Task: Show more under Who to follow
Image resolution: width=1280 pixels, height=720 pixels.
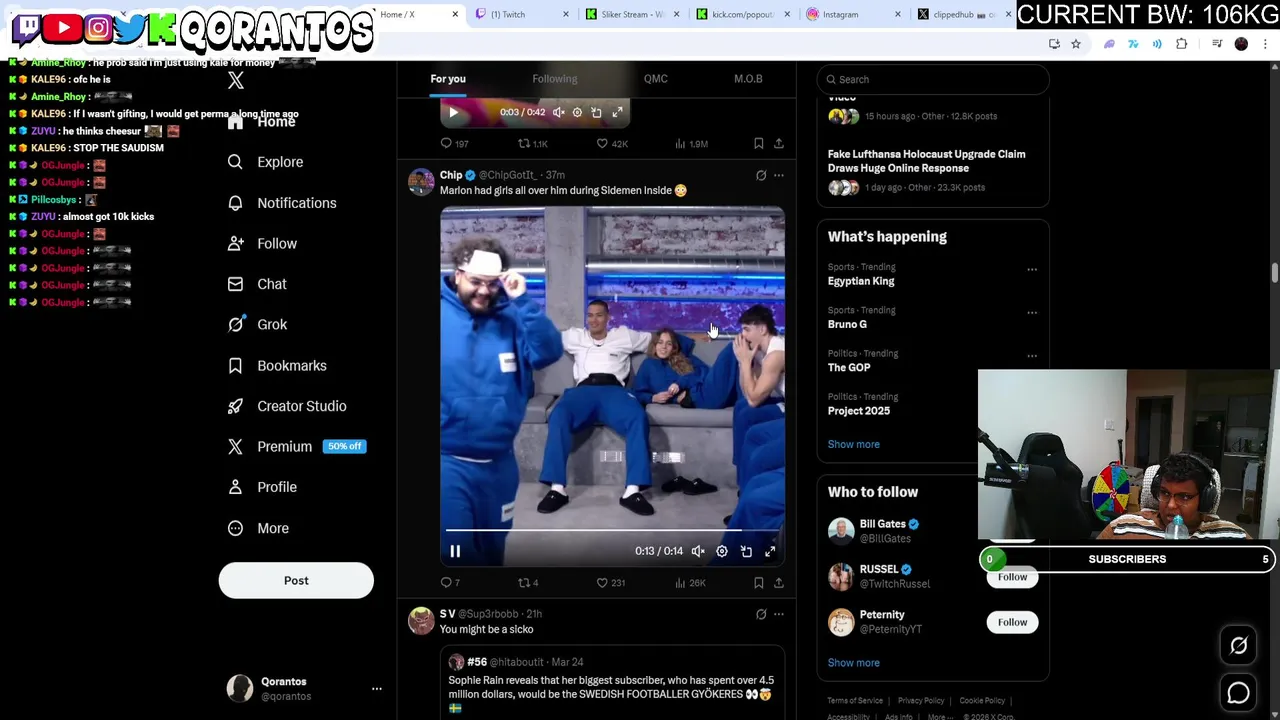Action: coord(854,663)
